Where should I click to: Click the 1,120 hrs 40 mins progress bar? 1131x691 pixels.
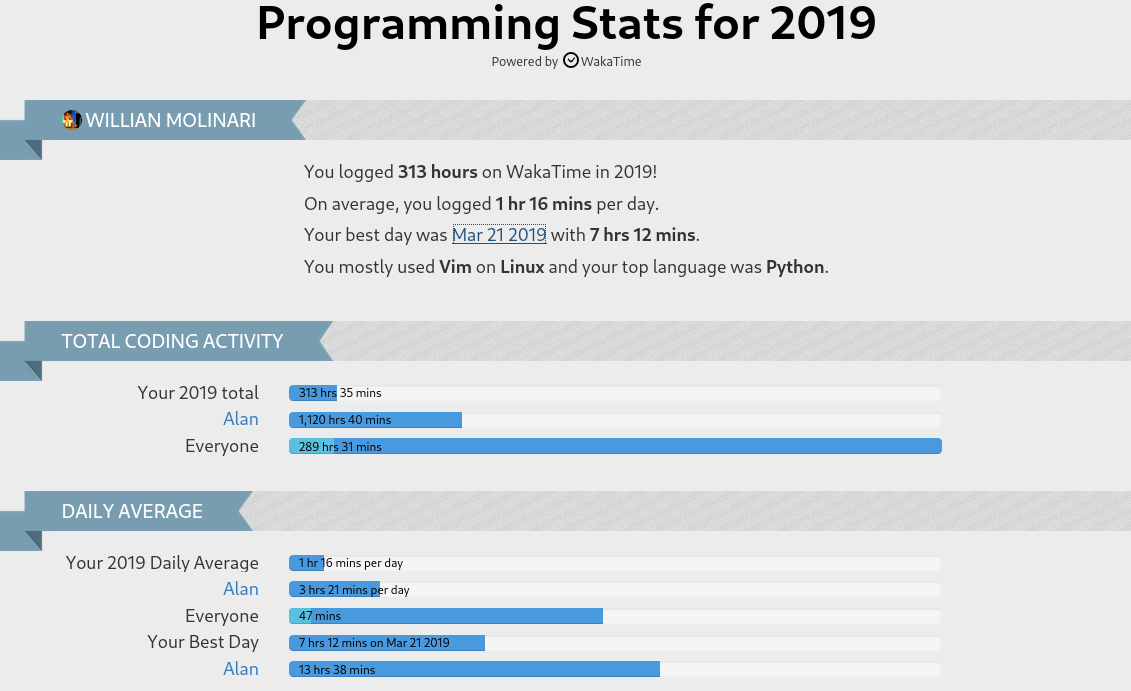click(615, 420)
